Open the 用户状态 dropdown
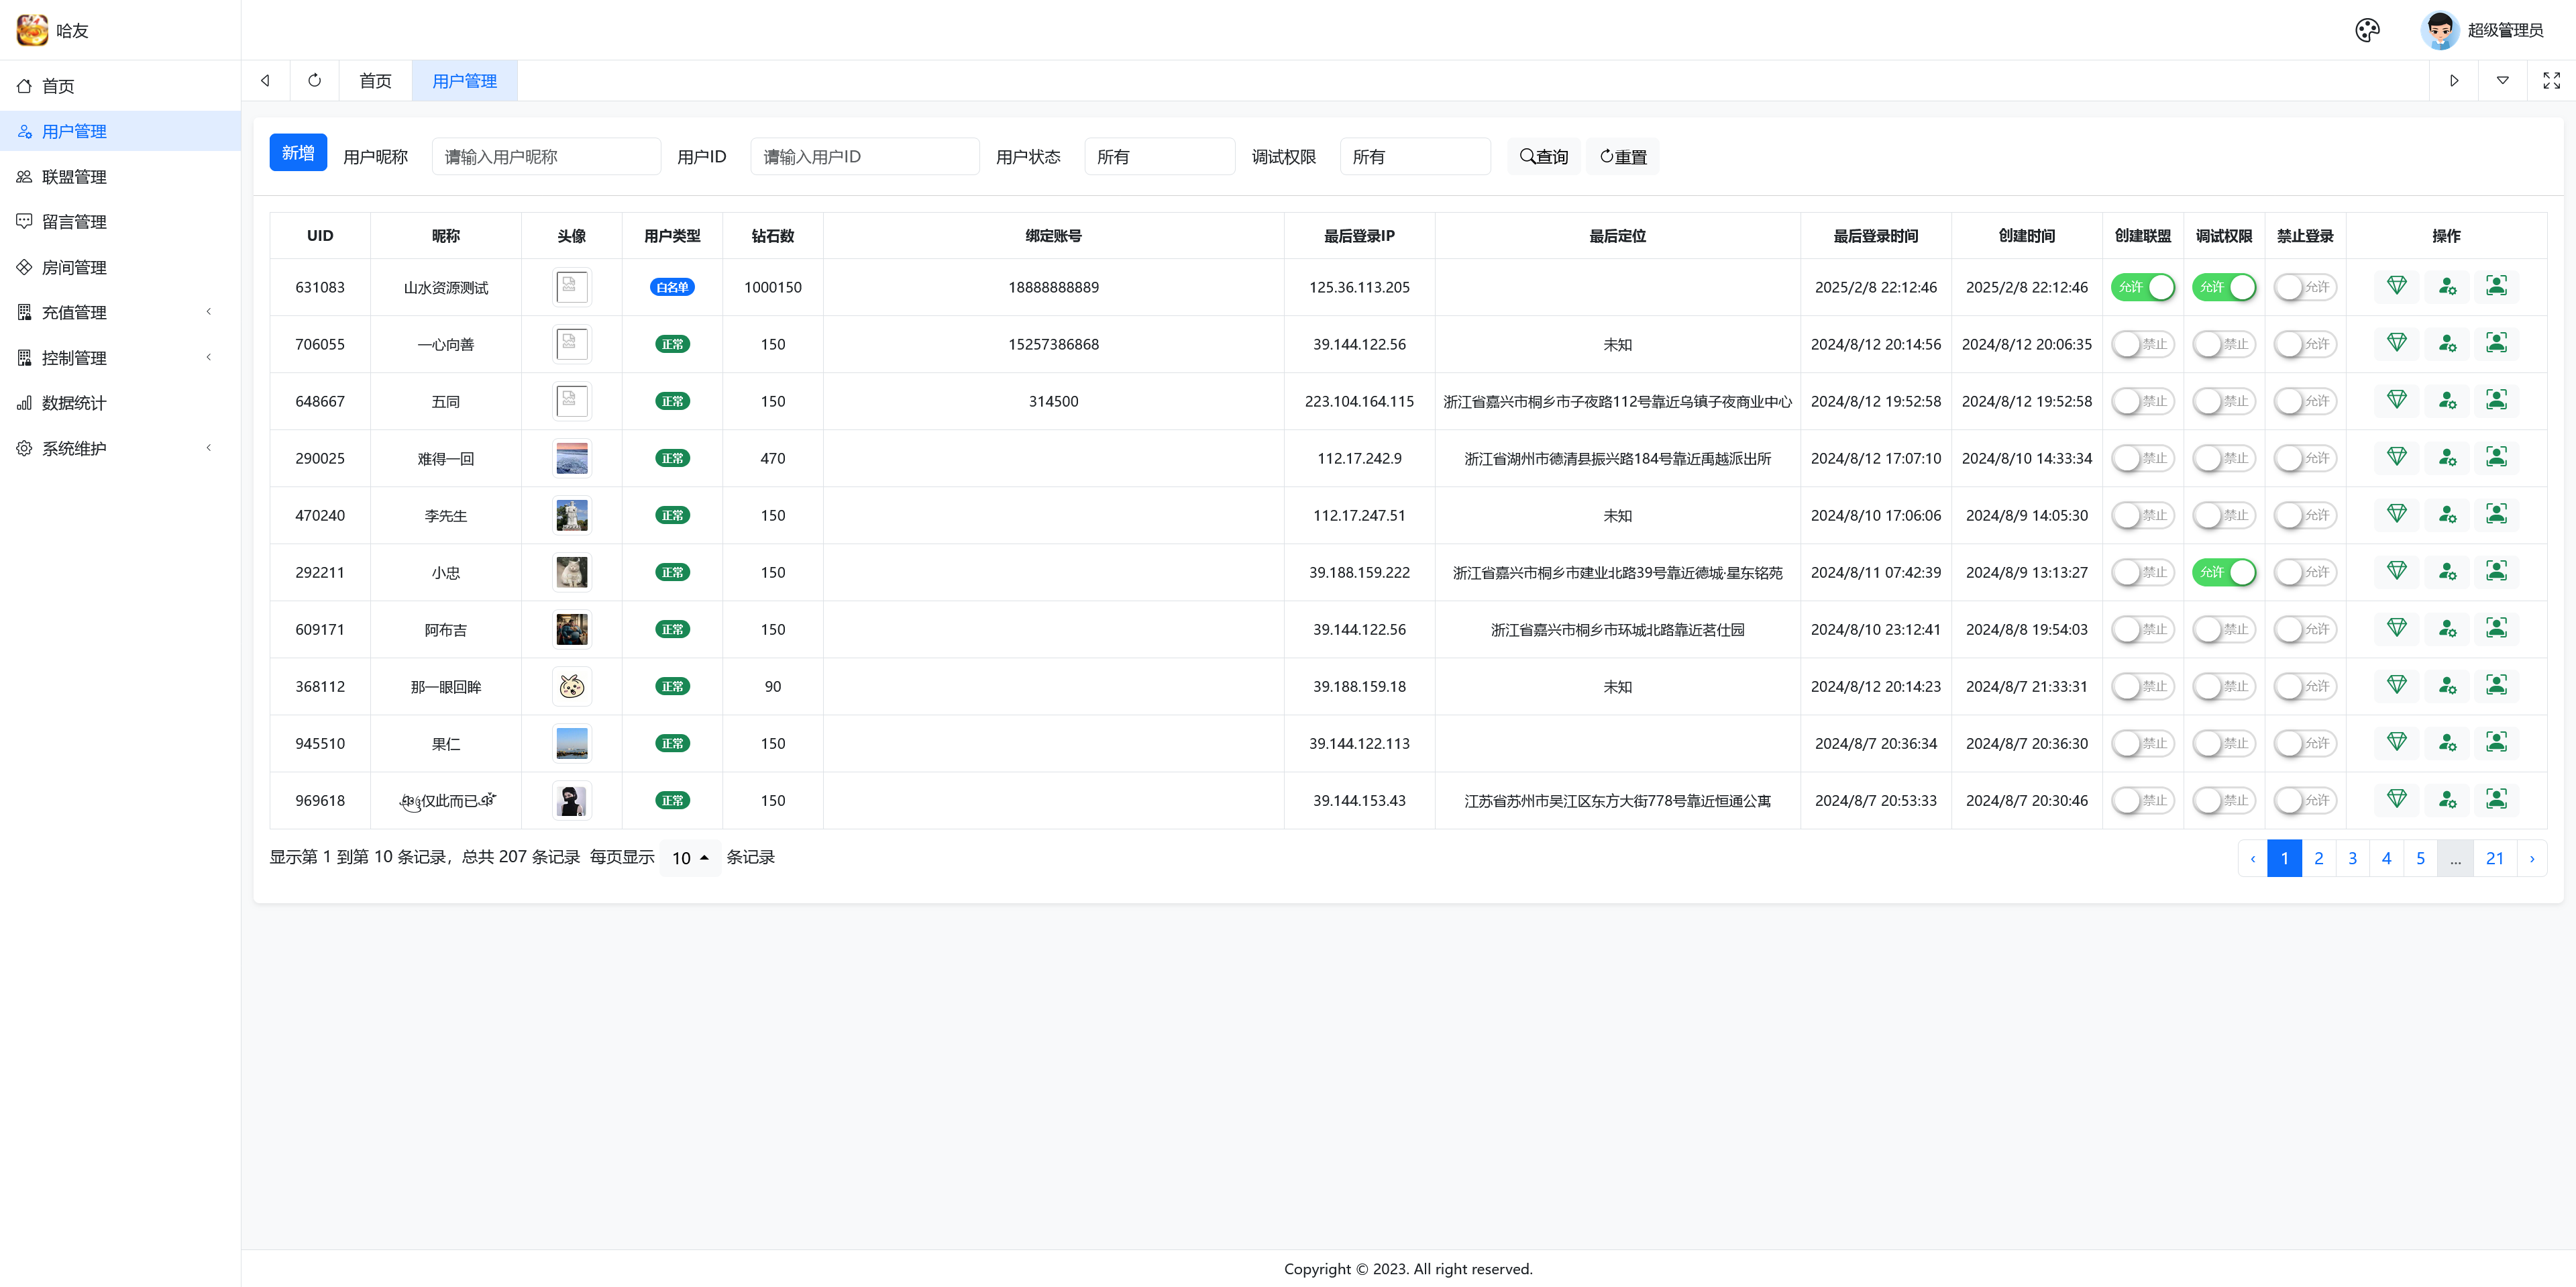 coord(1159,157)
